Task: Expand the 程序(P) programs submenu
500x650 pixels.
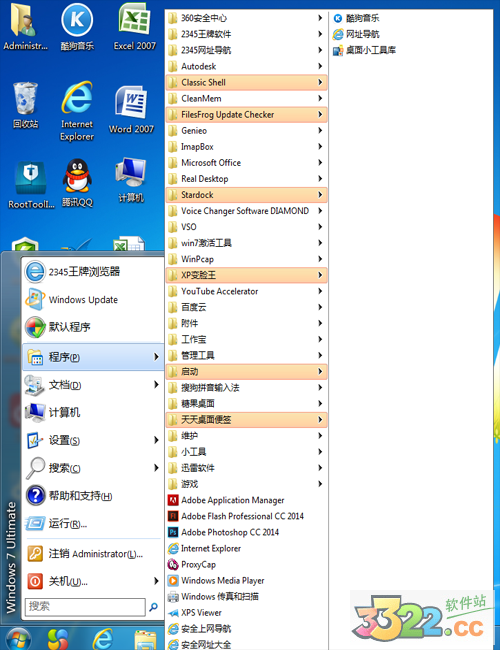Action: point(93,357)
